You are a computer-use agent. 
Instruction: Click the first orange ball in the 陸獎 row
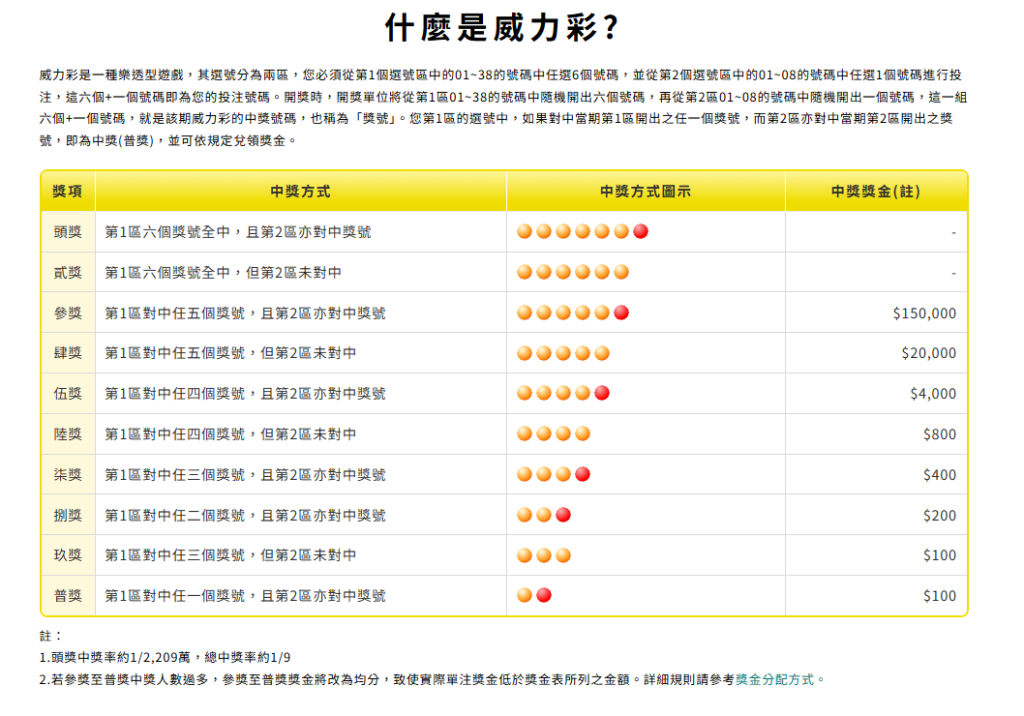pos(524,434)
